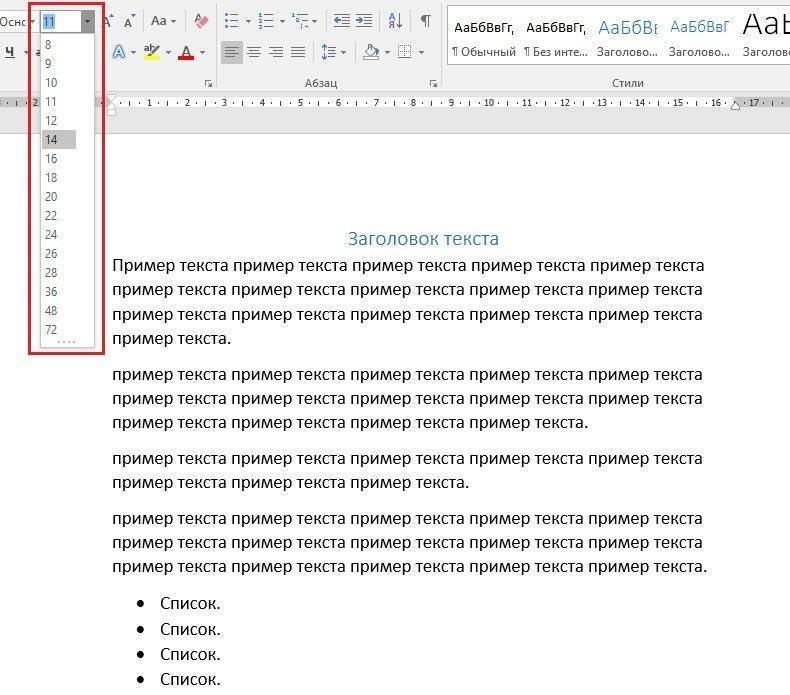The width and height of the screenshot is (790, 695).
Task: Apply the Обычный style
Action: [x=484, y=37]
